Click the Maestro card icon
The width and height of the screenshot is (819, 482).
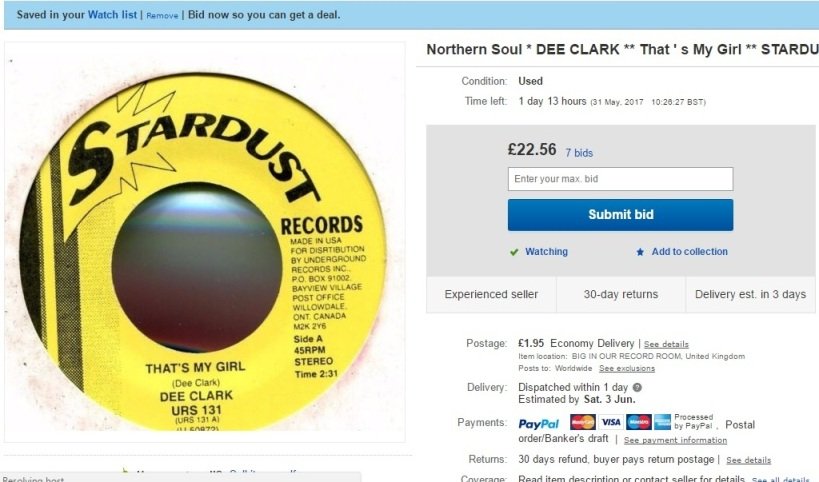[x=638, y=422]
